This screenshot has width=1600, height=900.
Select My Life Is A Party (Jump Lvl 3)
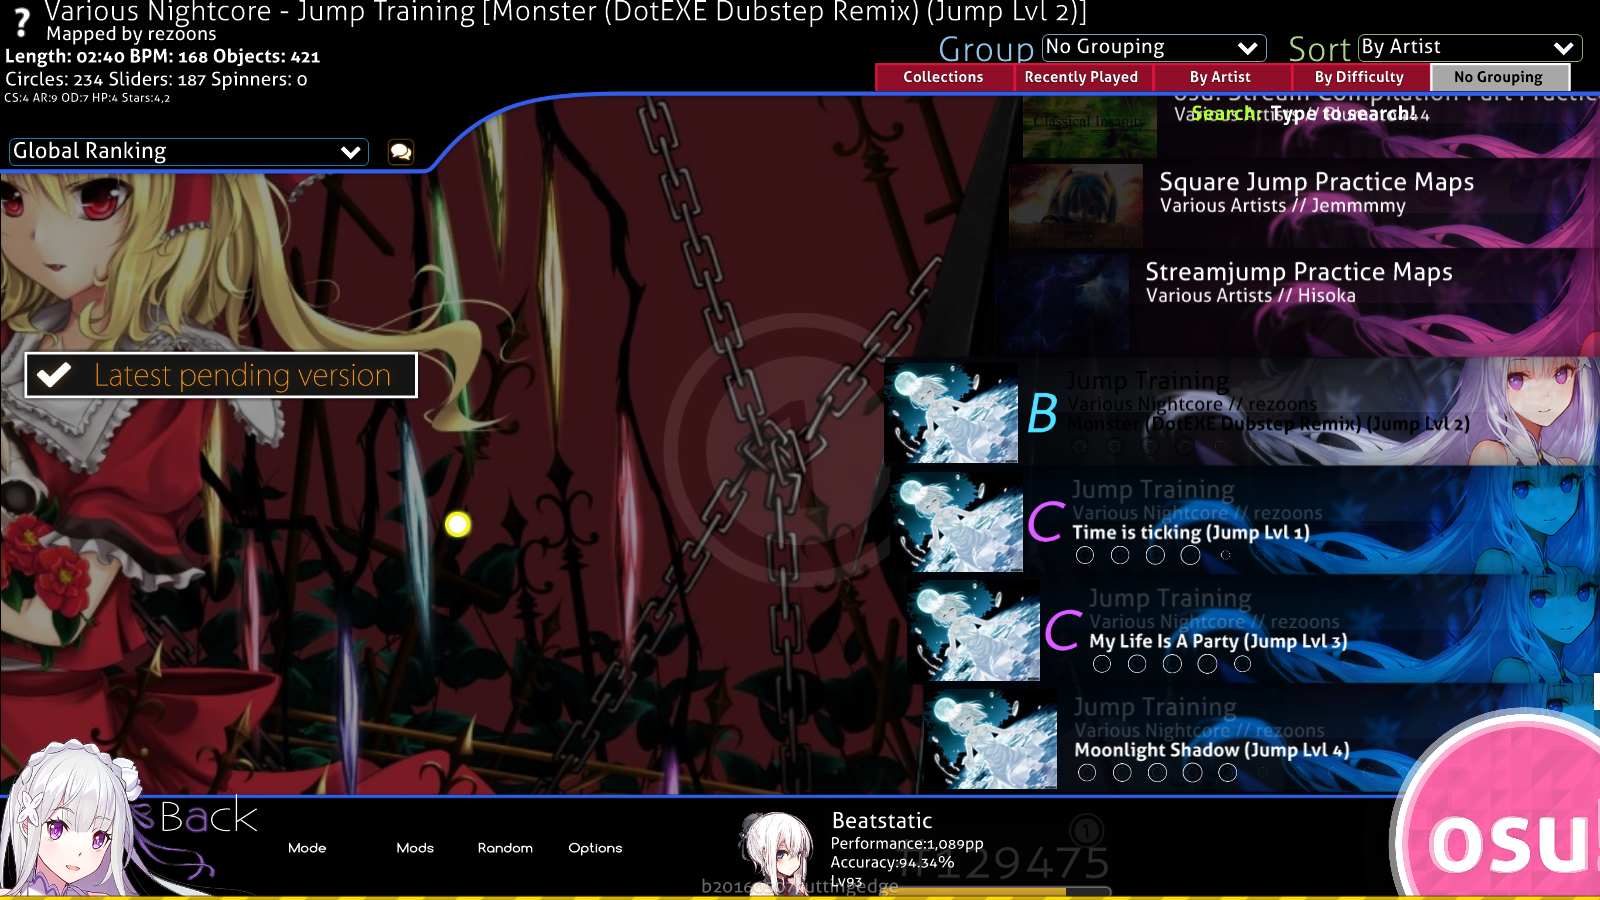pyautogui.click(x=1253, y=630)
